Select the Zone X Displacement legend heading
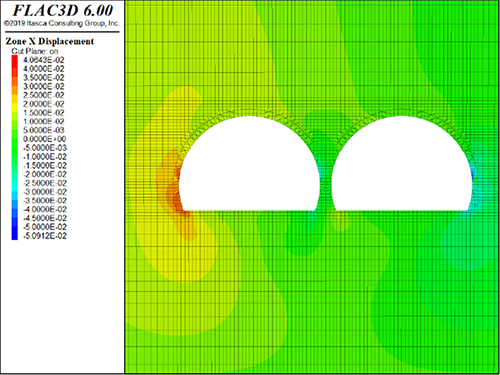Screen dimensions: 500x375 click(50, 41)
